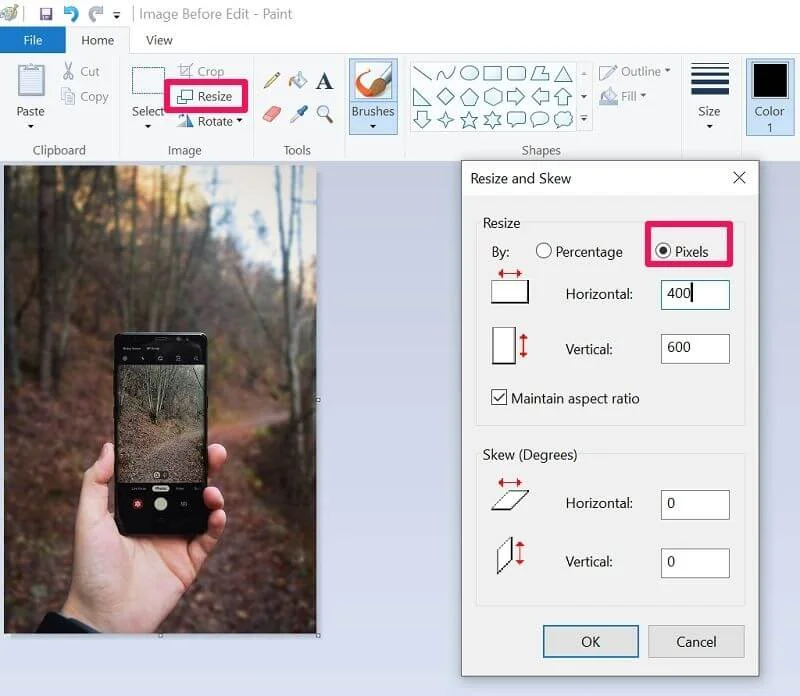Screen dimensions: 800x696
Task: Select the Five-point star shape
Action: pyautogui.click(x=469, y=120)
